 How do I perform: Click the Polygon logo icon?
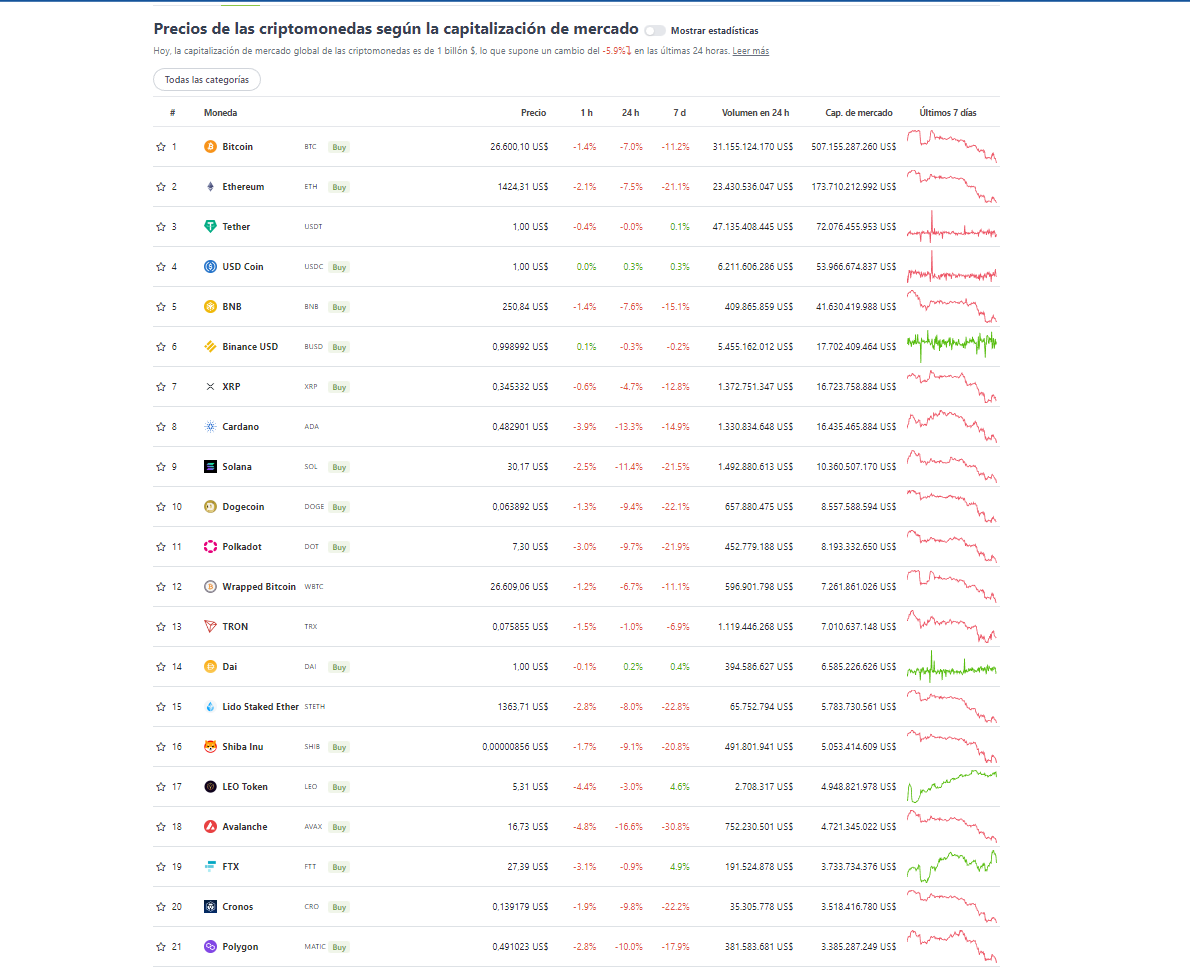[x=210, y=947]
